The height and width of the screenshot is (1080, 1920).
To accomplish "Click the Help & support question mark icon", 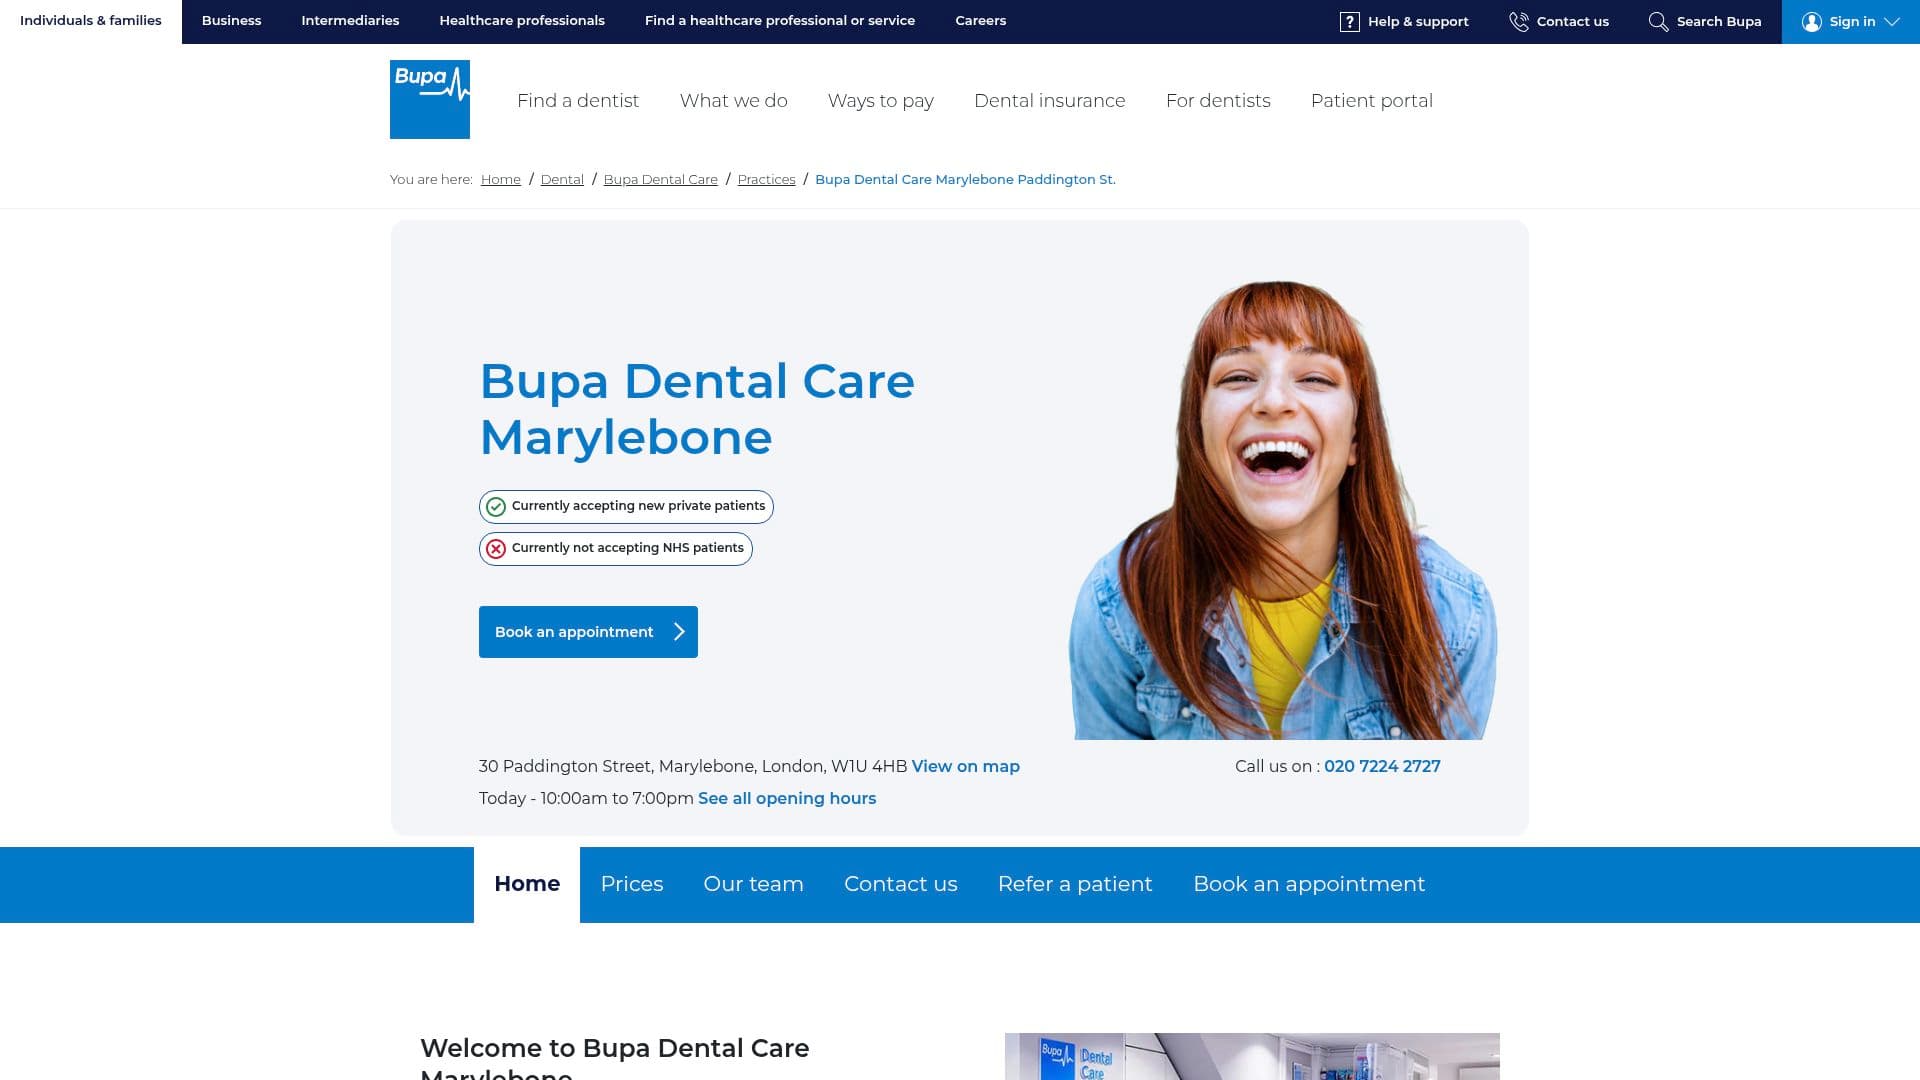I will [1349, 21].
